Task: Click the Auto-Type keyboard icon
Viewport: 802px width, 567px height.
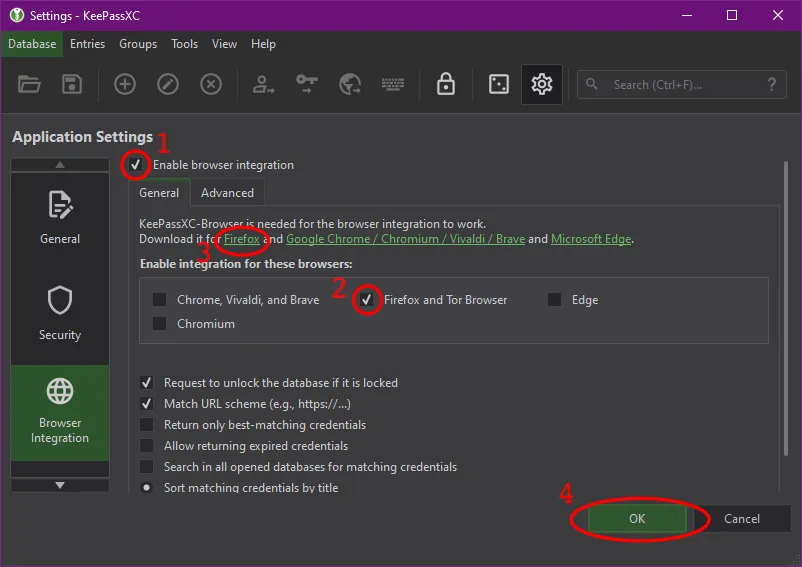Action: (393, 84)
